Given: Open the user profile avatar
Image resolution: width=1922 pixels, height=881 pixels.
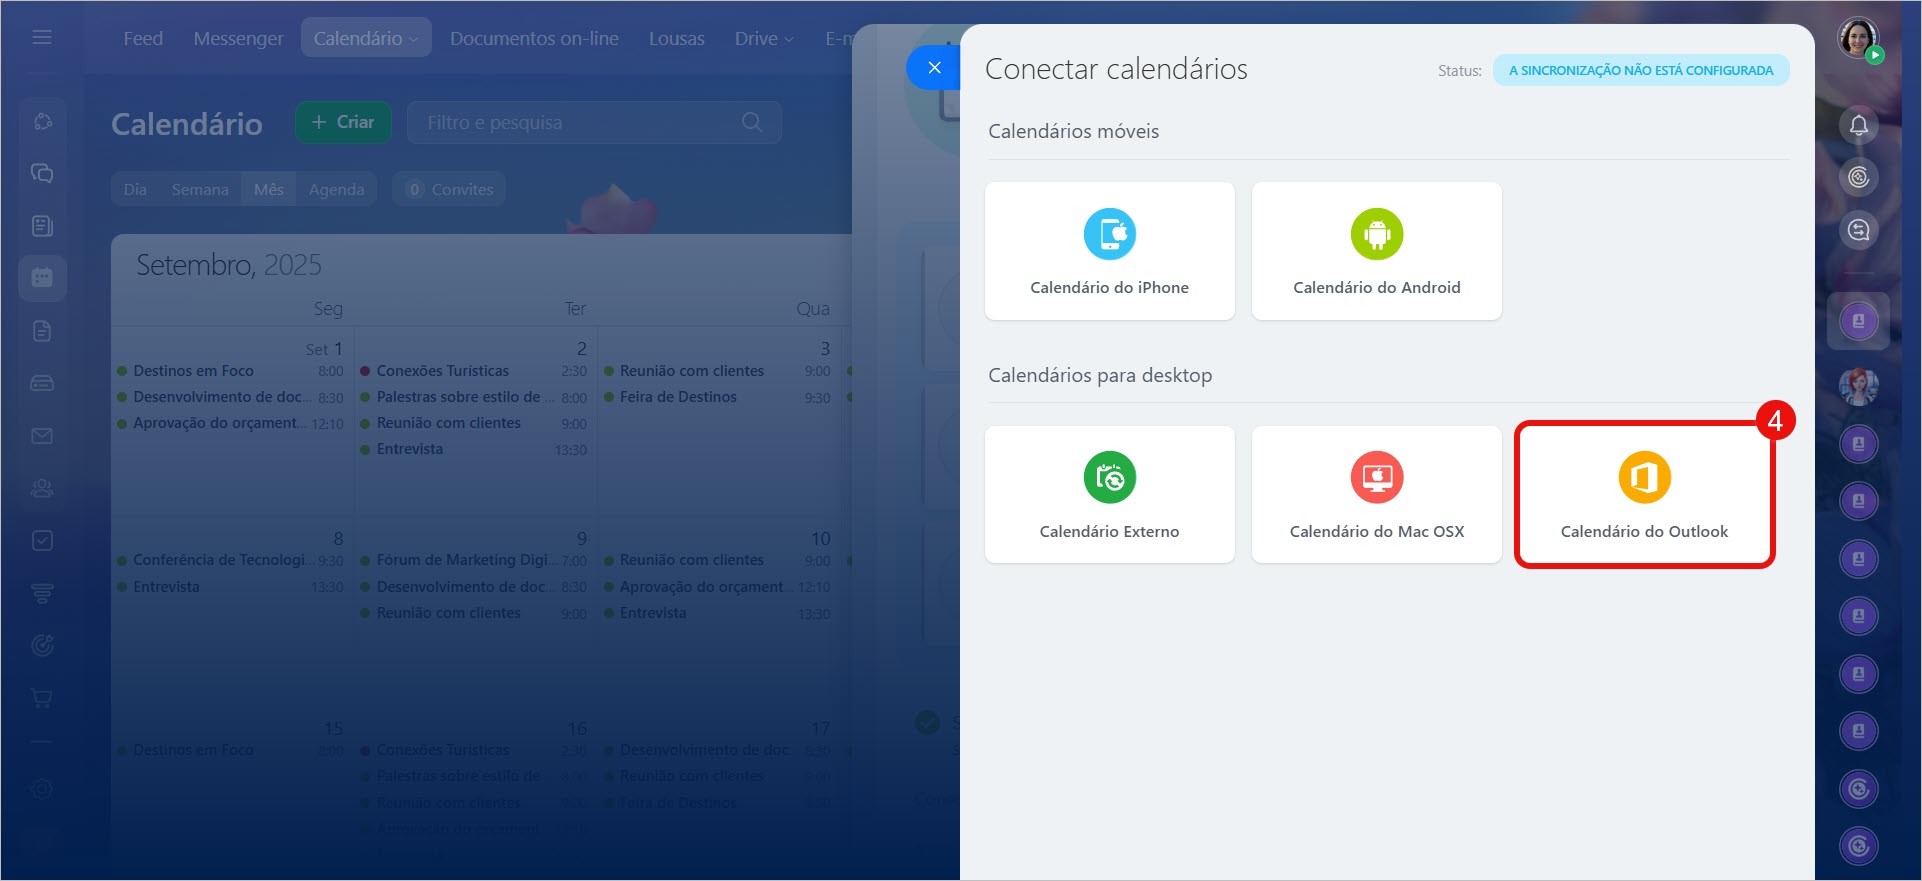Looking at the screenshot, I should coord(1858,38).
